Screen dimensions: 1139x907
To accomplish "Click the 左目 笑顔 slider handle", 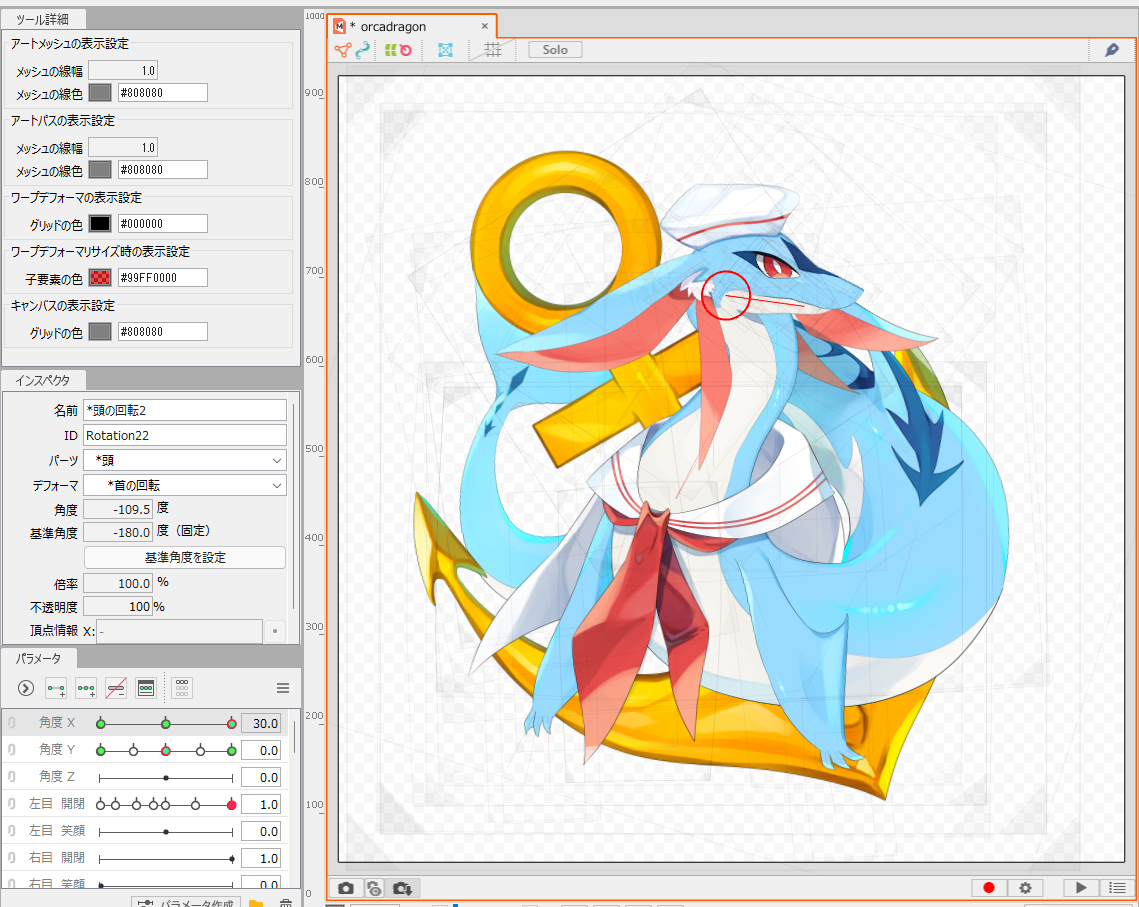I will 166,831.
